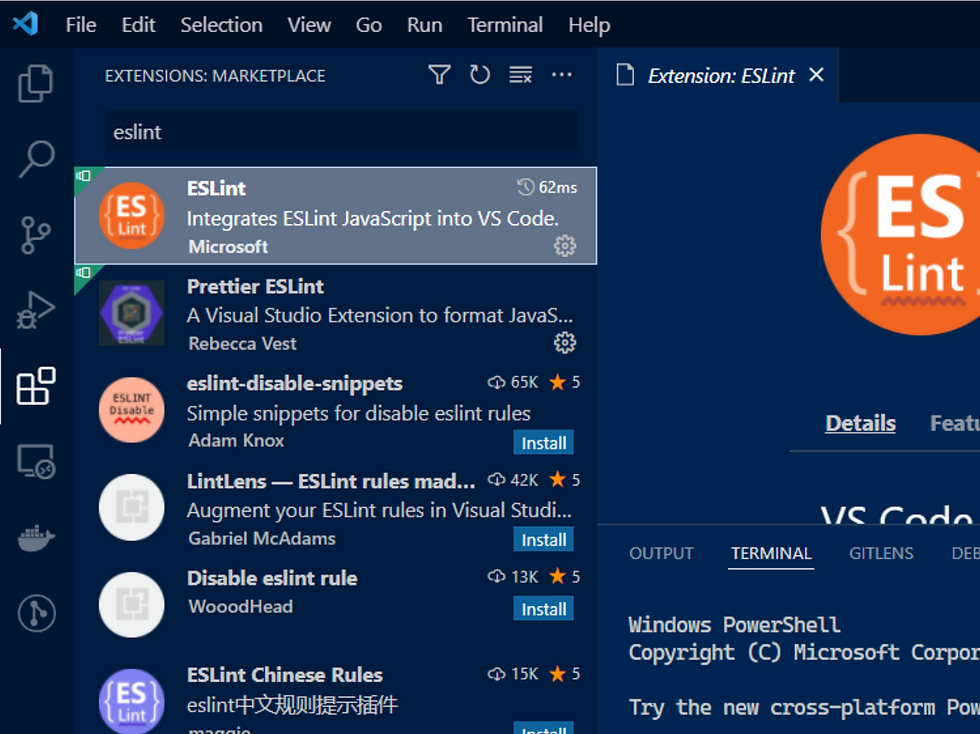Refresh the extensions list

click(480, 75)
